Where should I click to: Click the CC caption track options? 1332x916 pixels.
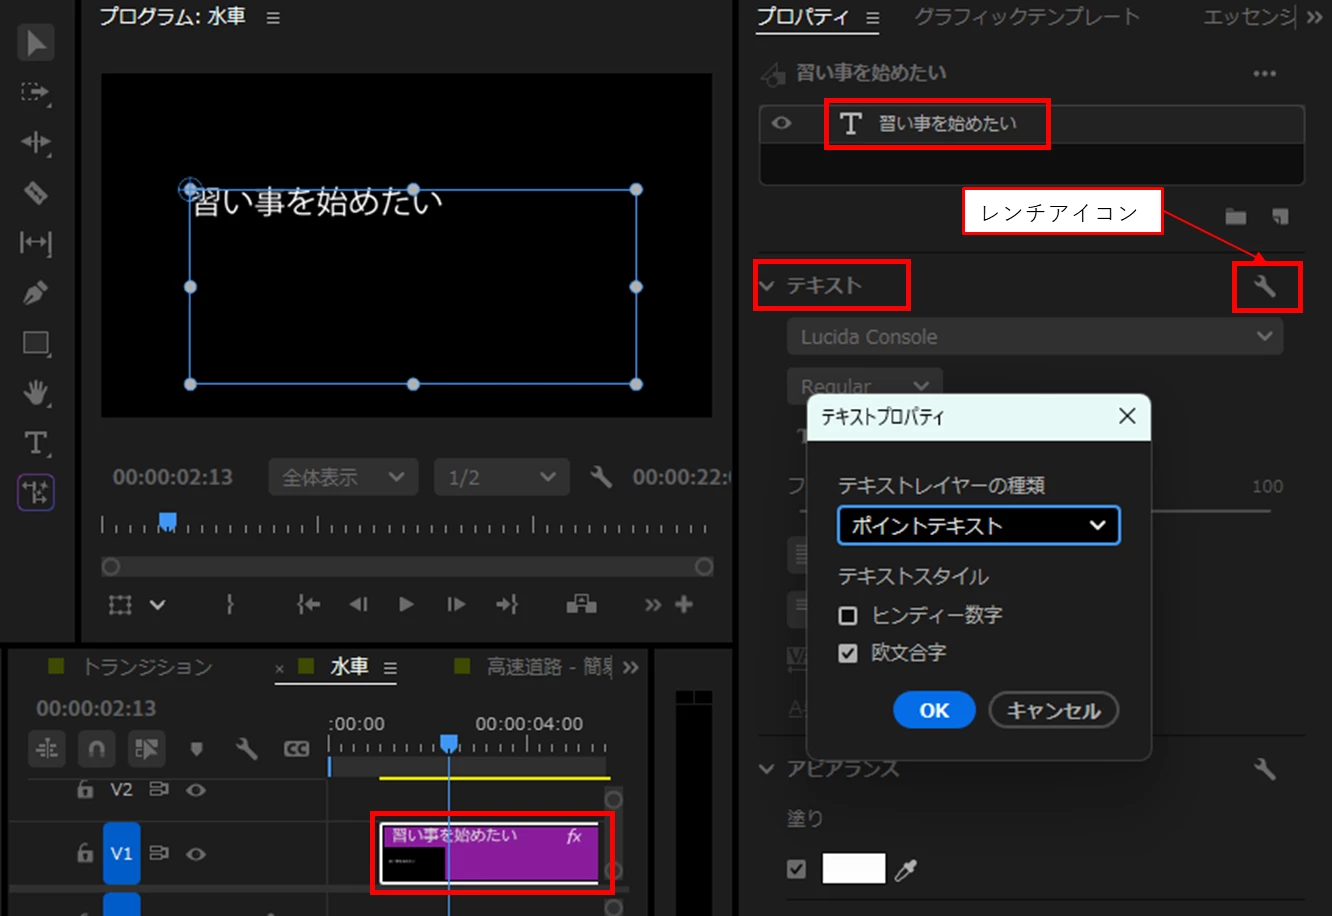click(x=296, y=748)
